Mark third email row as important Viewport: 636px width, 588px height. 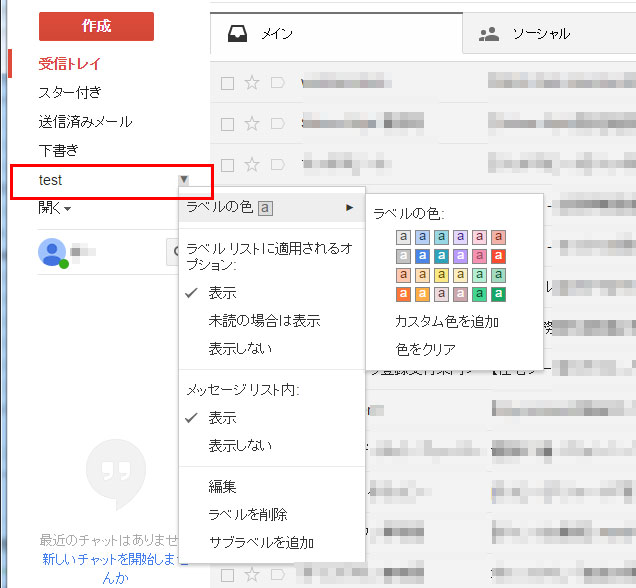click(278, 165)
